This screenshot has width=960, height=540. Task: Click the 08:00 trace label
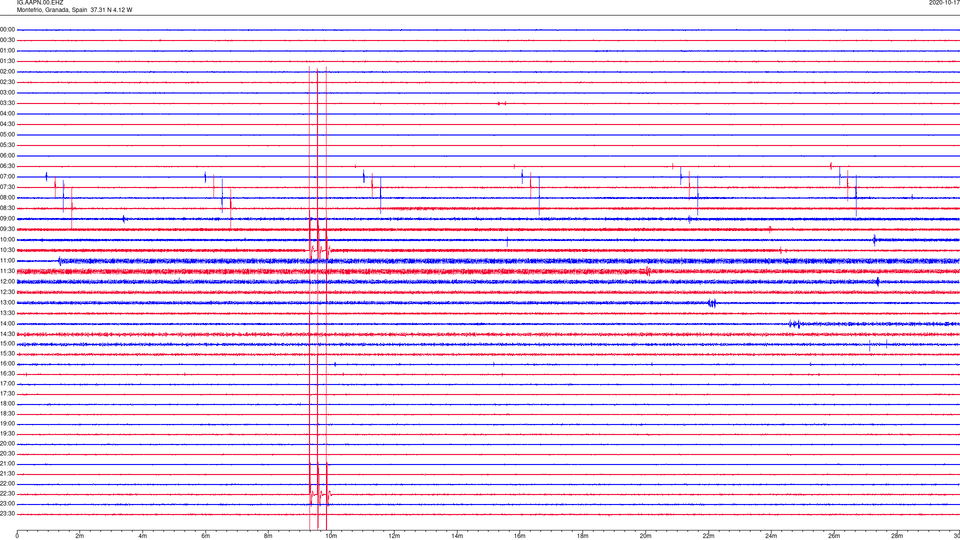pos(7,198)
